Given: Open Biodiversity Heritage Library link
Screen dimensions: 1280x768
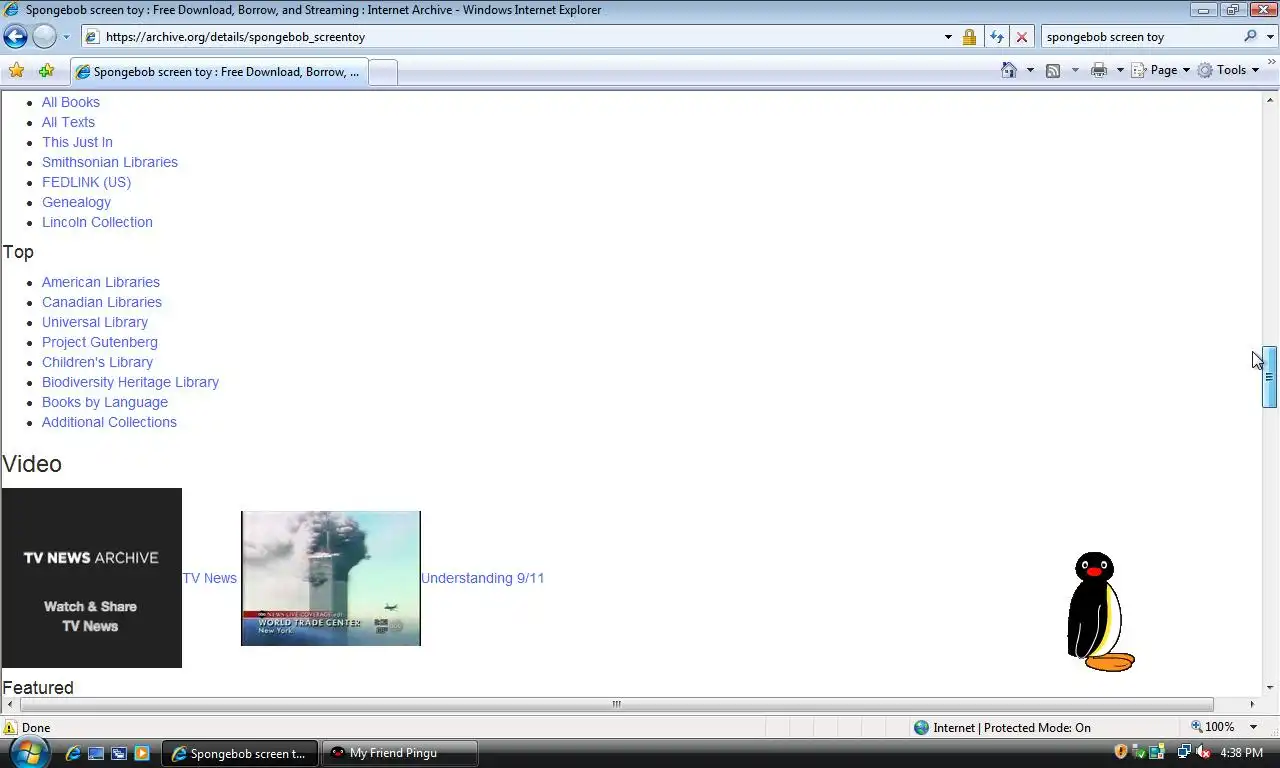Looking at the screenshot, I should click(x=130, y=382).
